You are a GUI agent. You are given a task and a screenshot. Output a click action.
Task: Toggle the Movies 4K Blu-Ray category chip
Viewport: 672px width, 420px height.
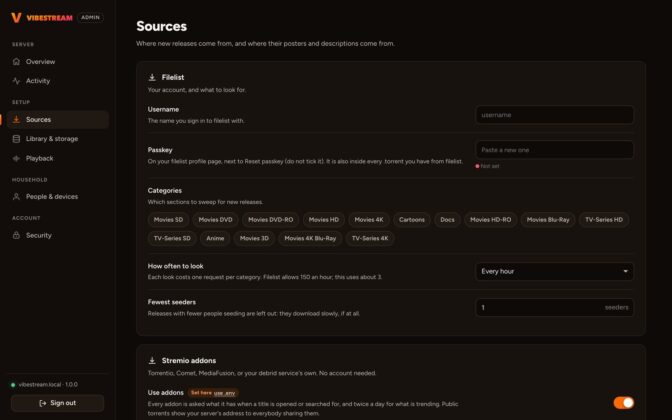pos(310,238)
